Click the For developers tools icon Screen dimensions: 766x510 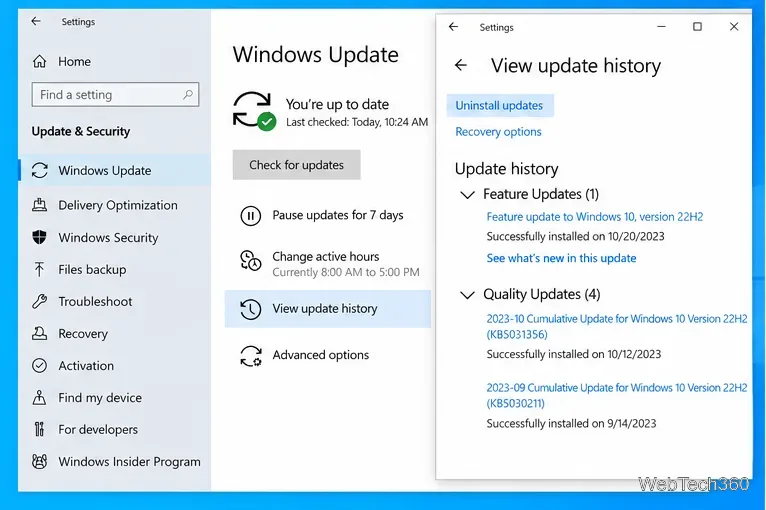pos(40,429)
